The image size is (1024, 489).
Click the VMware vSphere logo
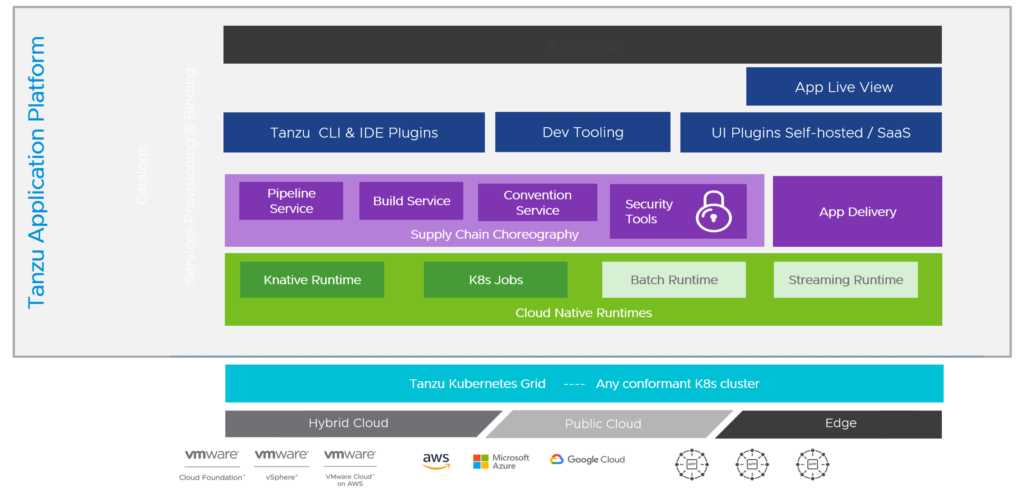point(281,464)
